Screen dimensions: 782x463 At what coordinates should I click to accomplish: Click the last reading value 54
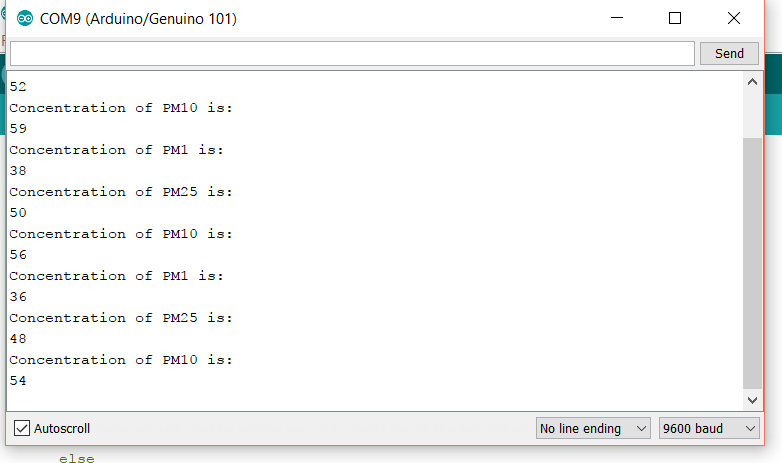[18, 381]
